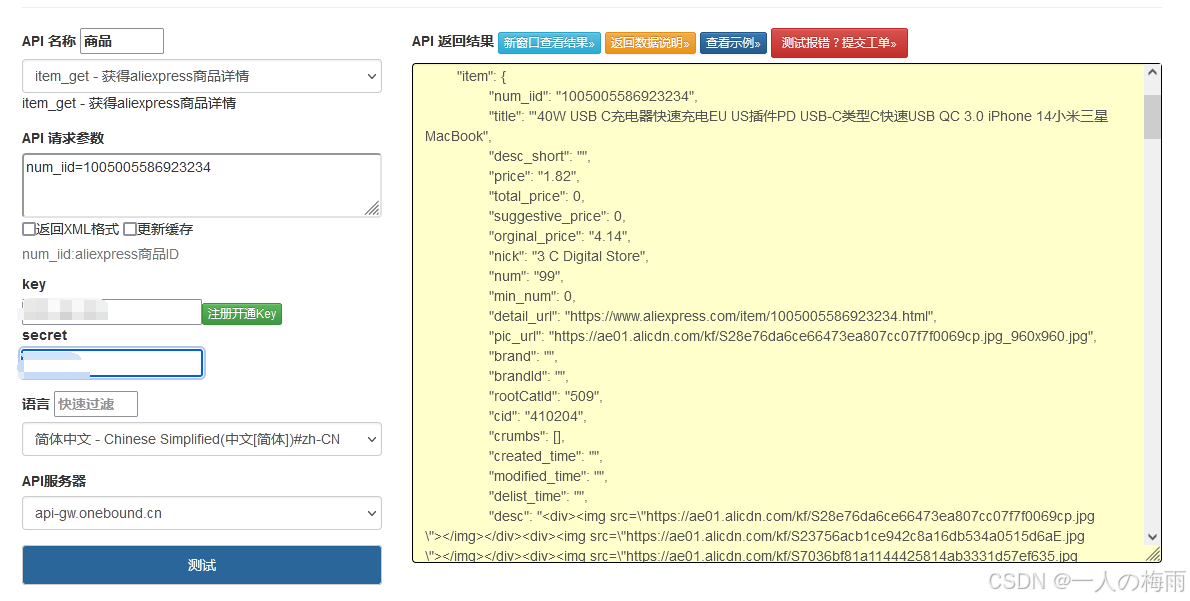Click the blue 测试 button
The image size is (1190, 601).
pyautogui.click(x=202, y=565)
